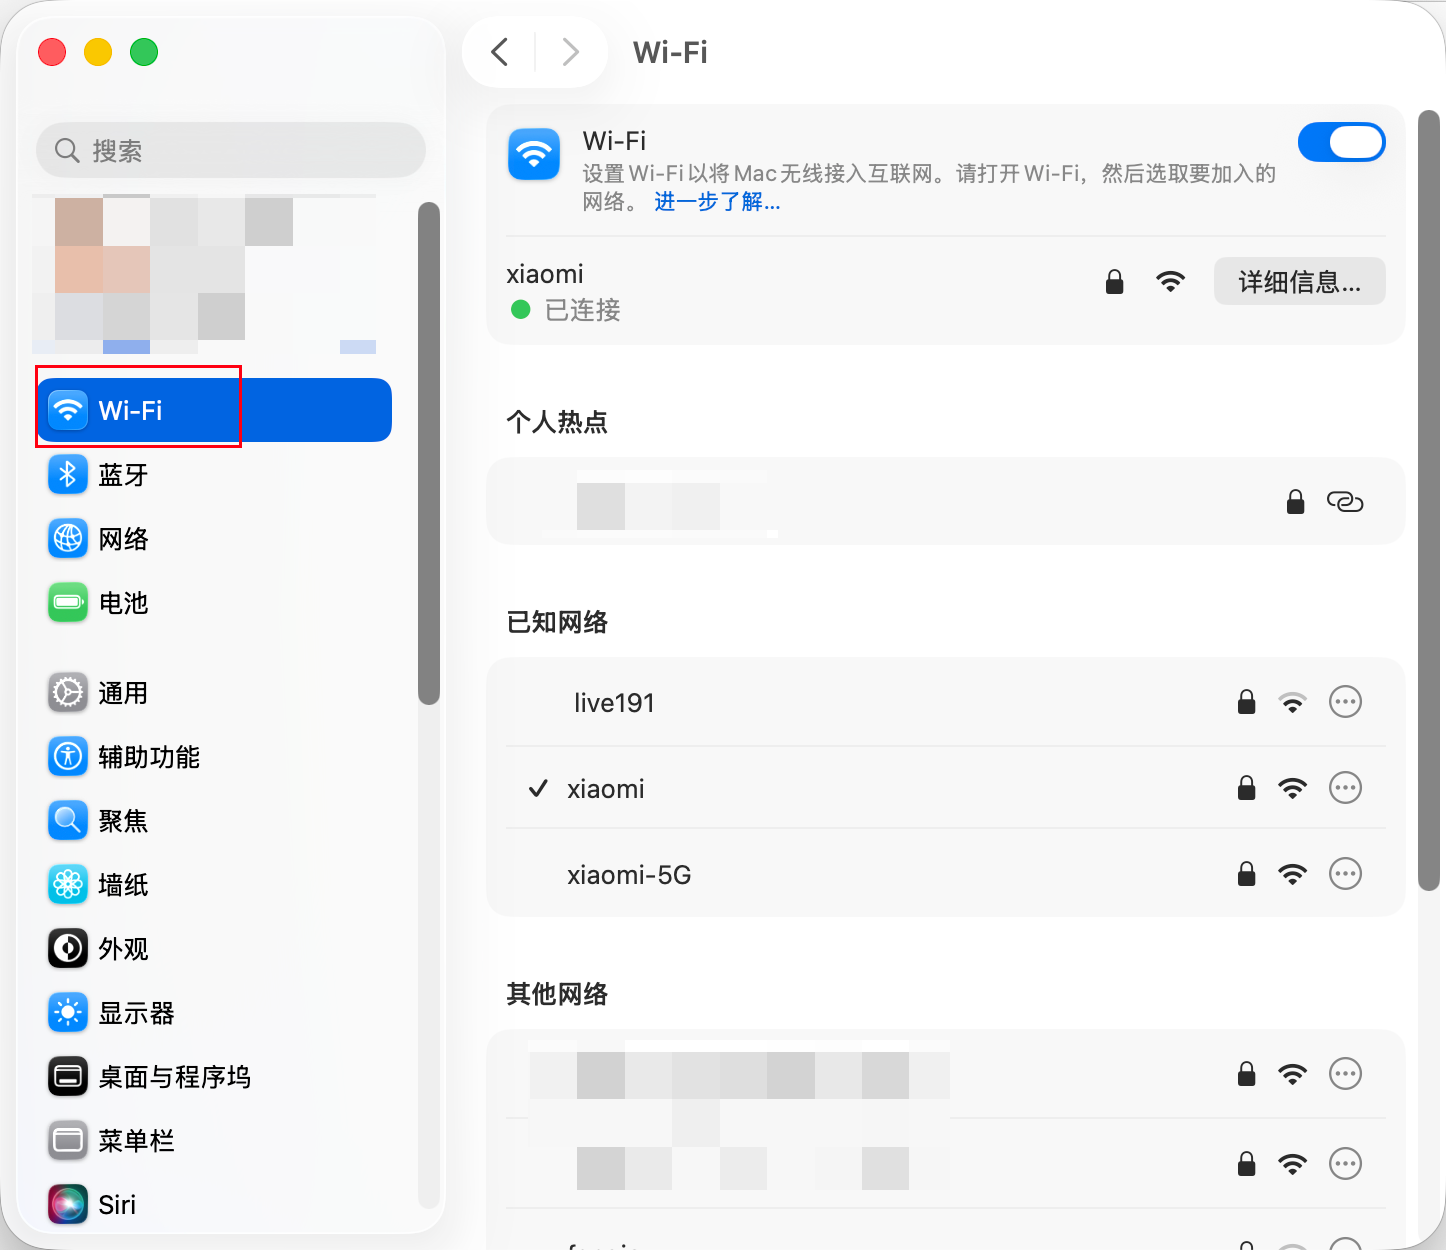Click the 个人热点 heading
Viewport: 1446px width, 1250px height.
point(557,421)
